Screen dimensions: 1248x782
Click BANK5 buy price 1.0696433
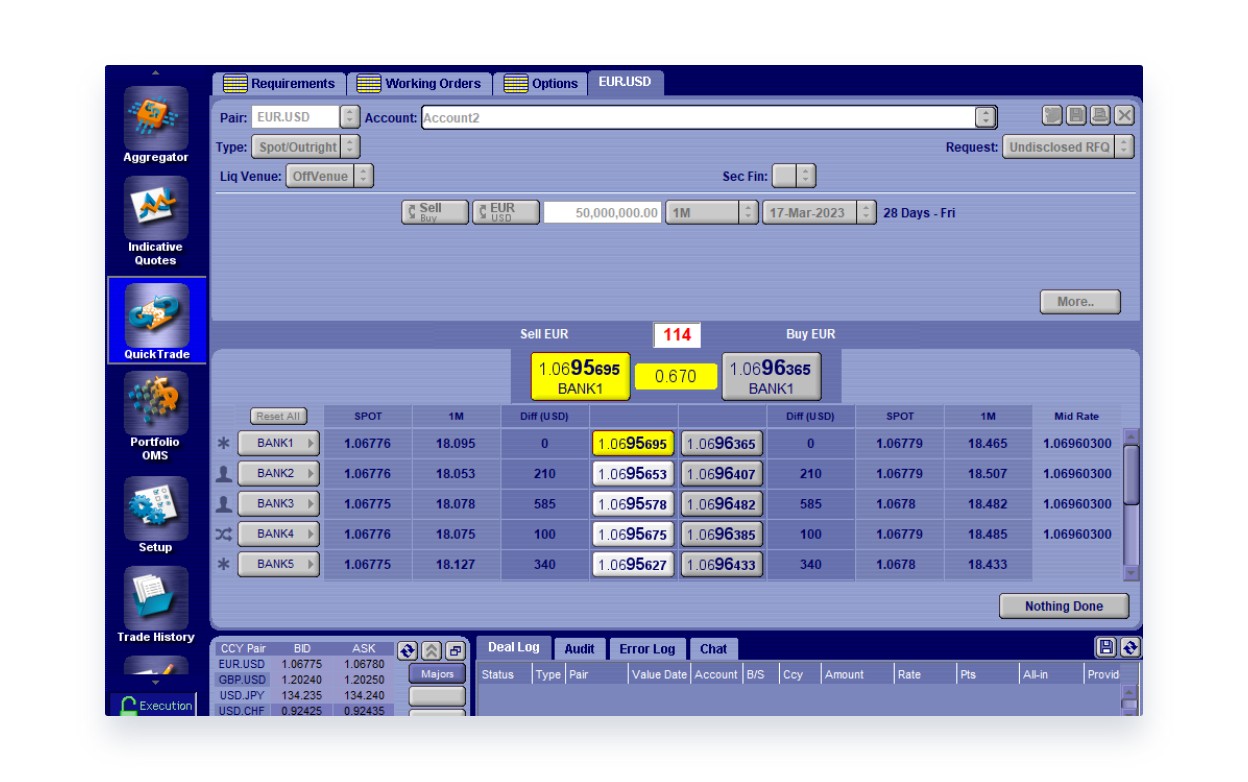(721, 565)
